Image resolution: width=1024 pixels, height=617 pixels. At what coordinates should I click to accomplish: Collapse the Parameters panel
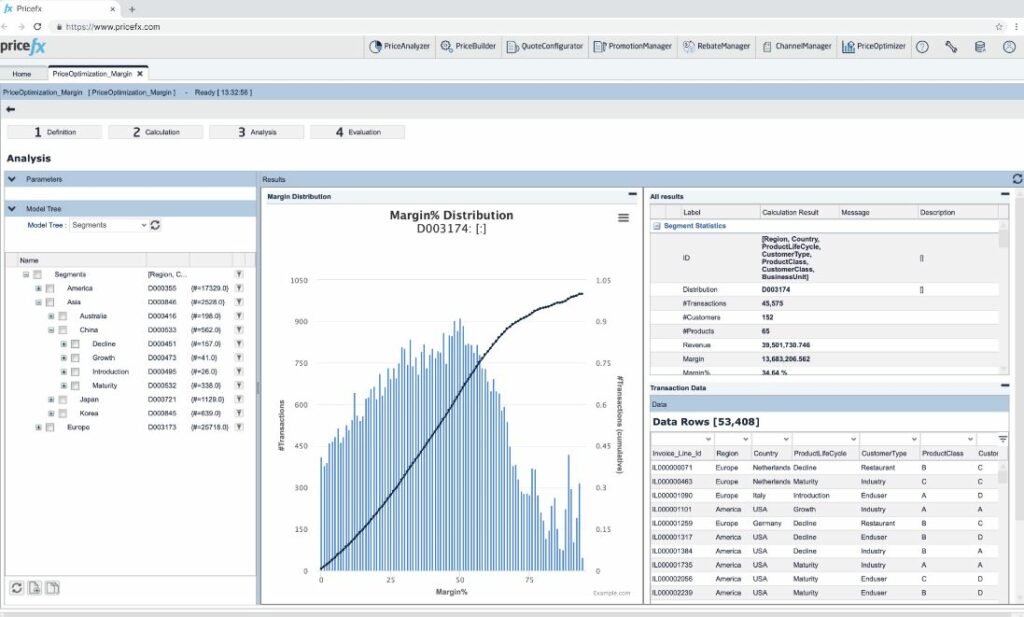point(12,179)
